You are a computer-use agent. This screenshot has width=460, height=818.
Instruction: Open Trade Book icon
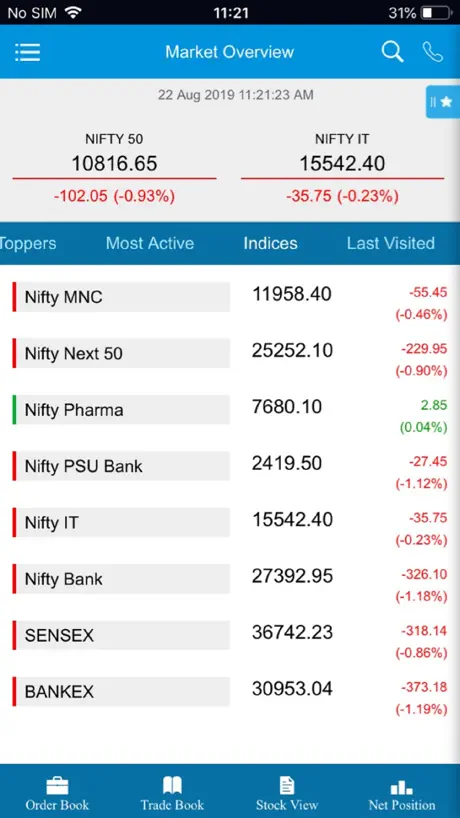pos(172,786)
